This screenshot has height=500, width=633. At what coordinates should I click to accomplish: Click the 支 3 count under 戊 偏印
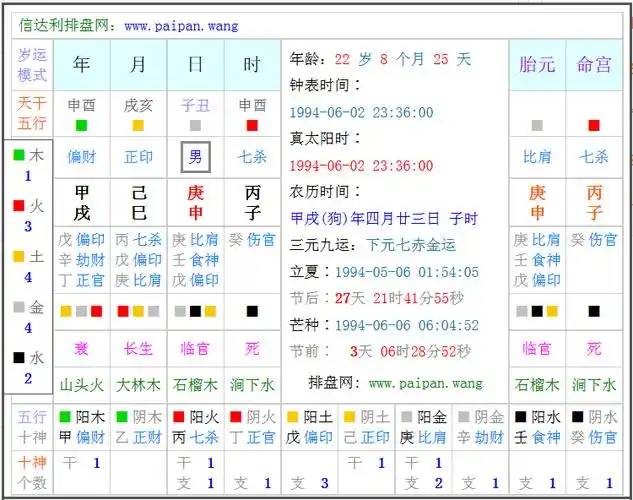[310, 483]
